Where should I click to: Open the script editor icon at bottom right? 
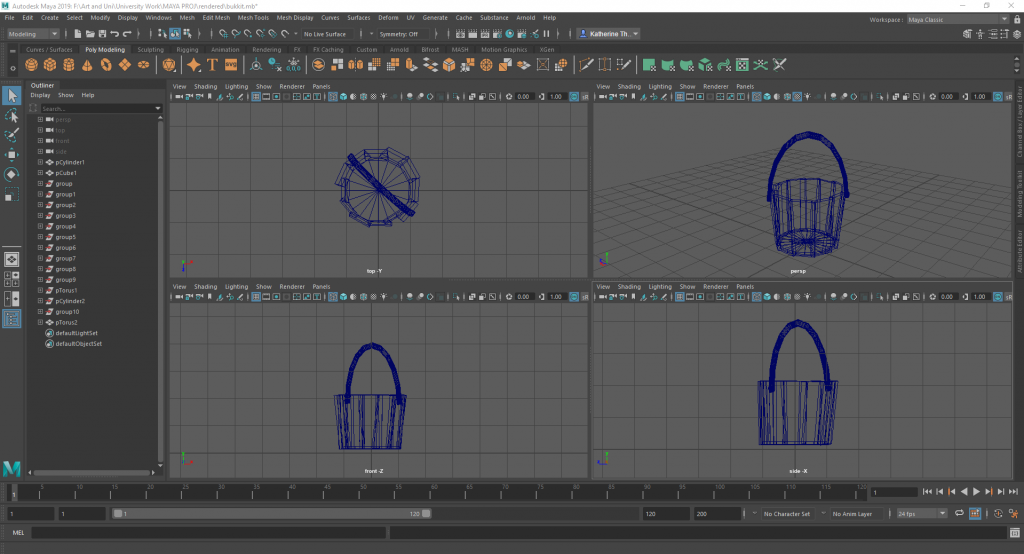(1013, 533)
